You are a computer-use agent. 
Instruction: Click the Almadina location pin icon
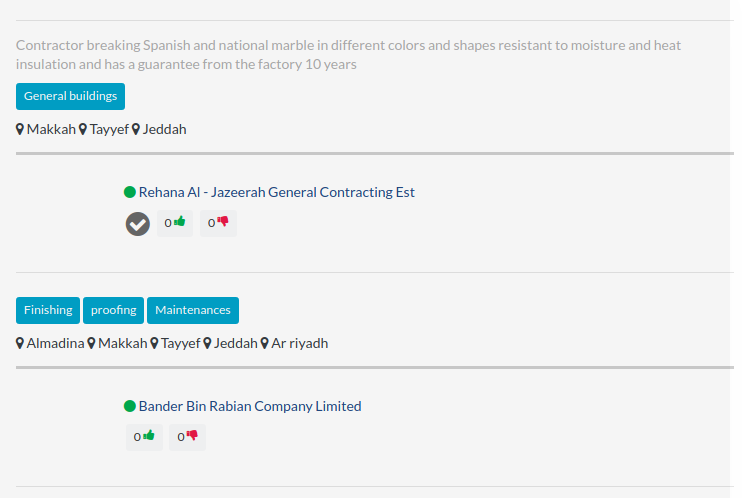tap(20, 343)
